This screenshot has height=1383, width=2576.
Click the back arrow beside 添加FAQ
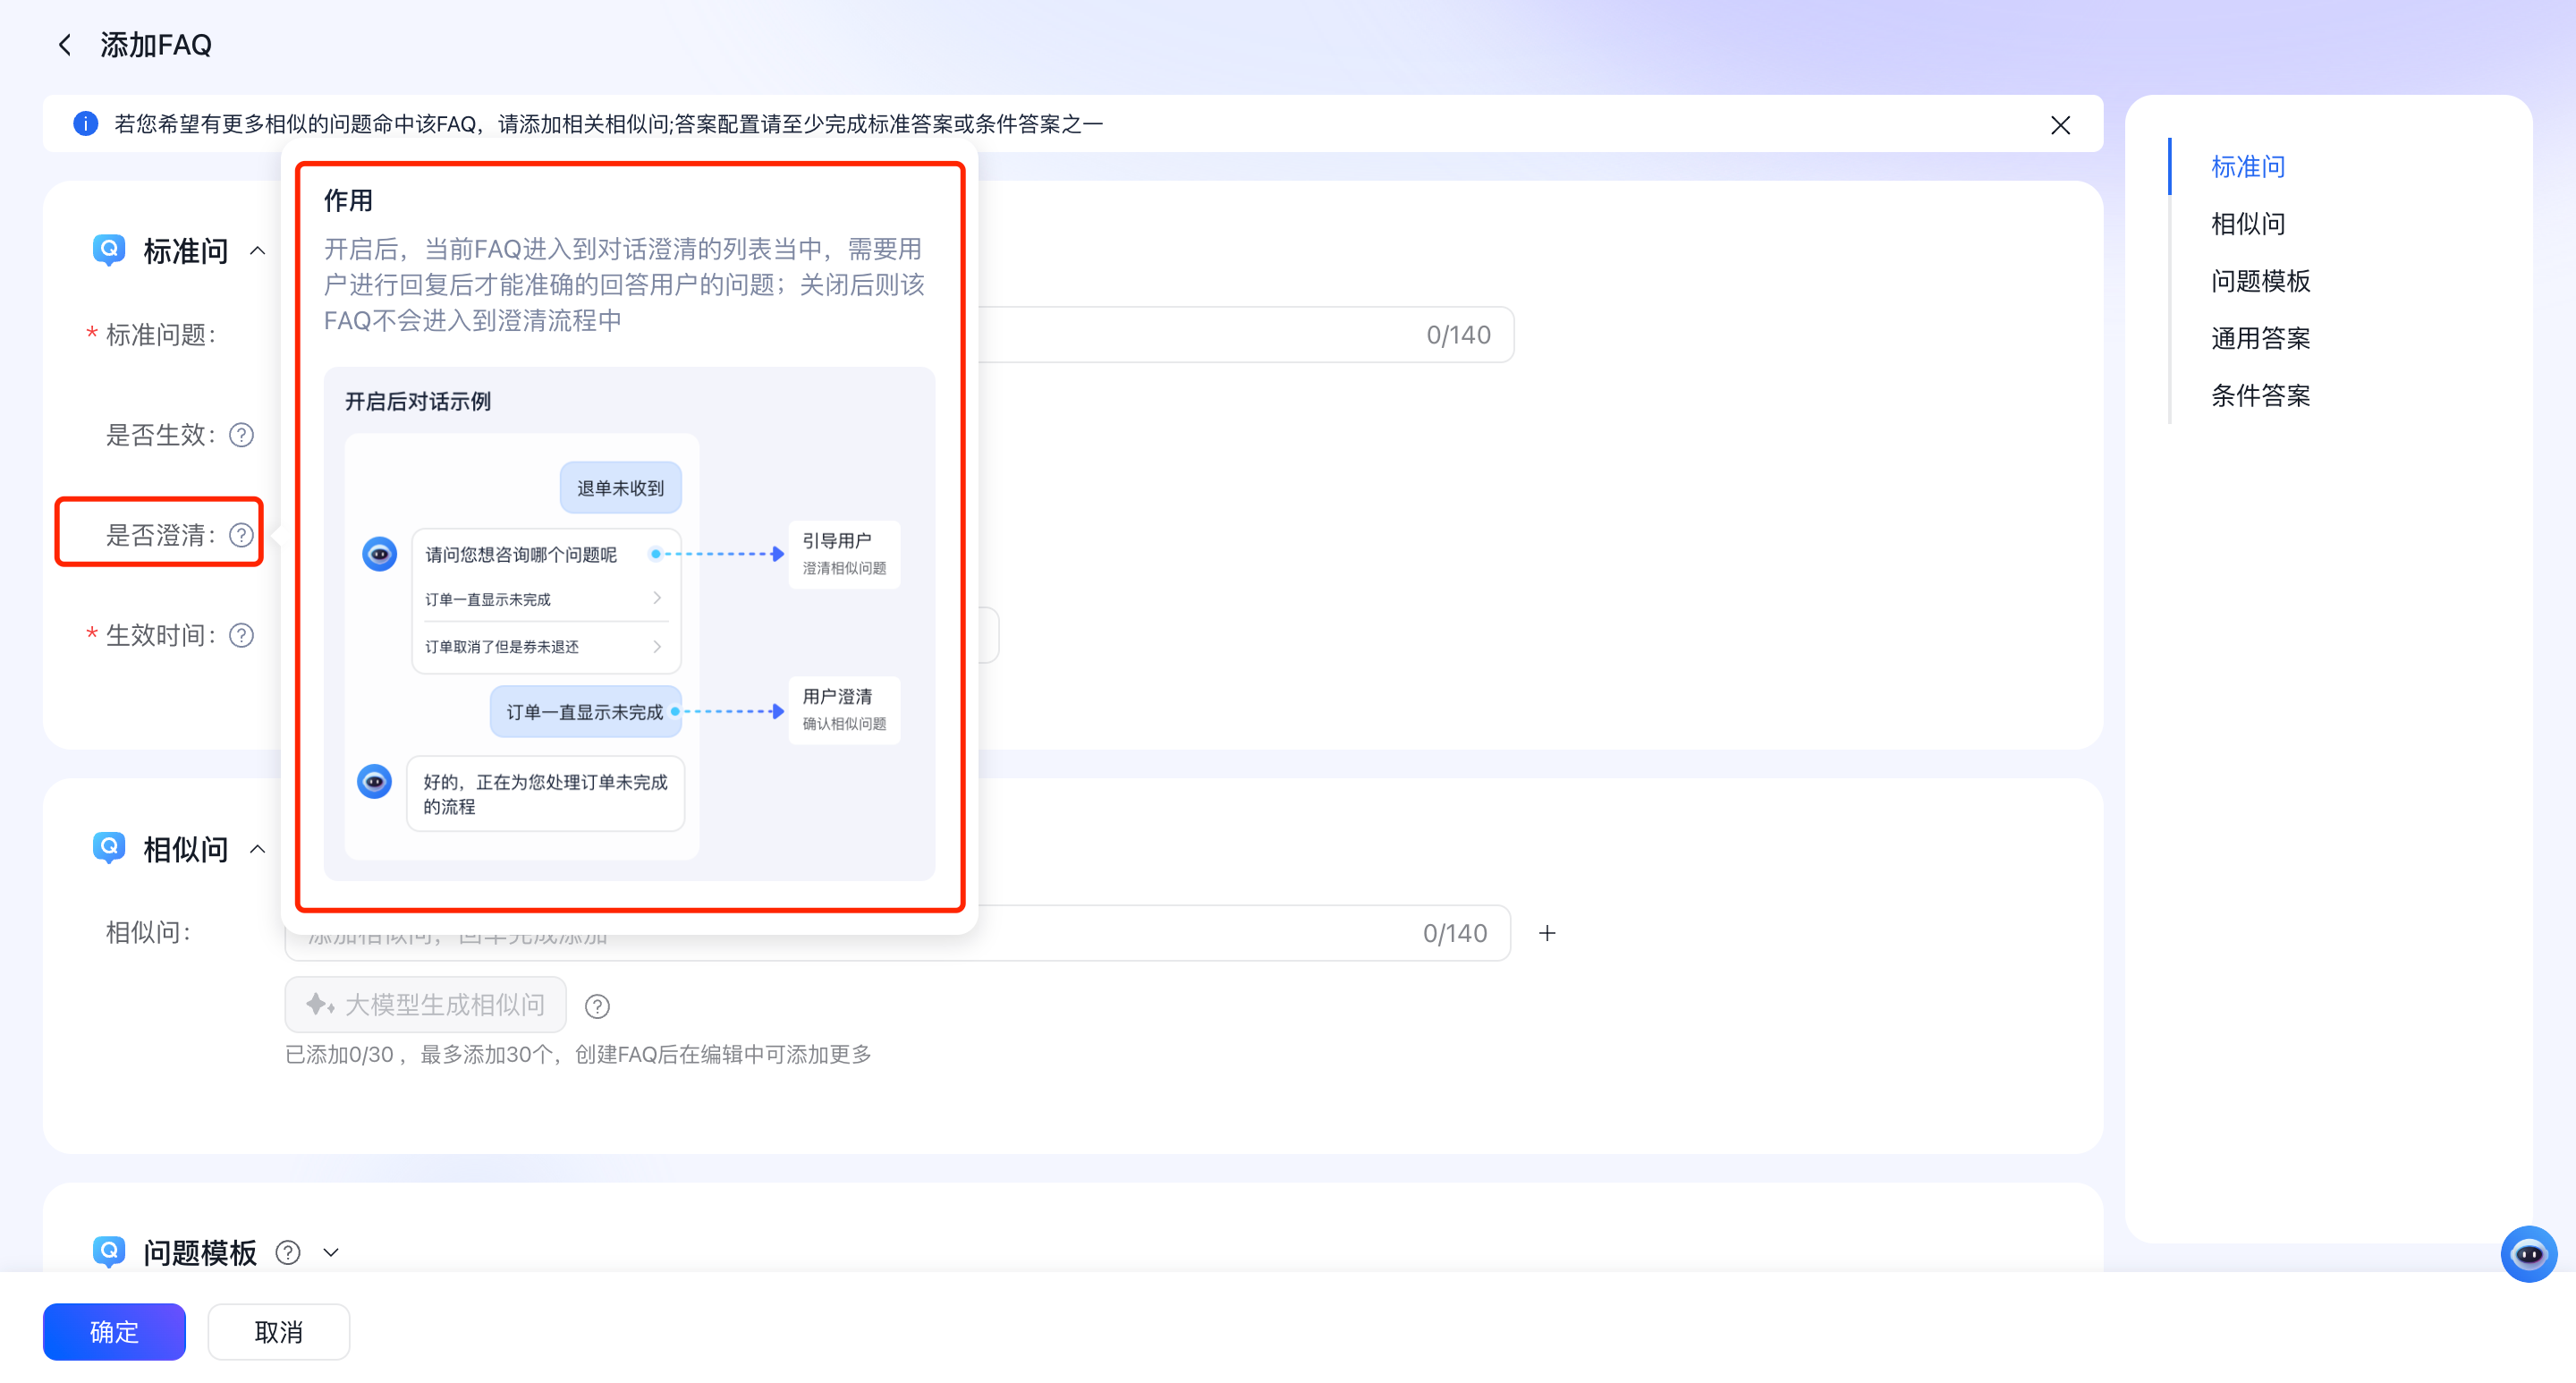click(x=64, y=44)
